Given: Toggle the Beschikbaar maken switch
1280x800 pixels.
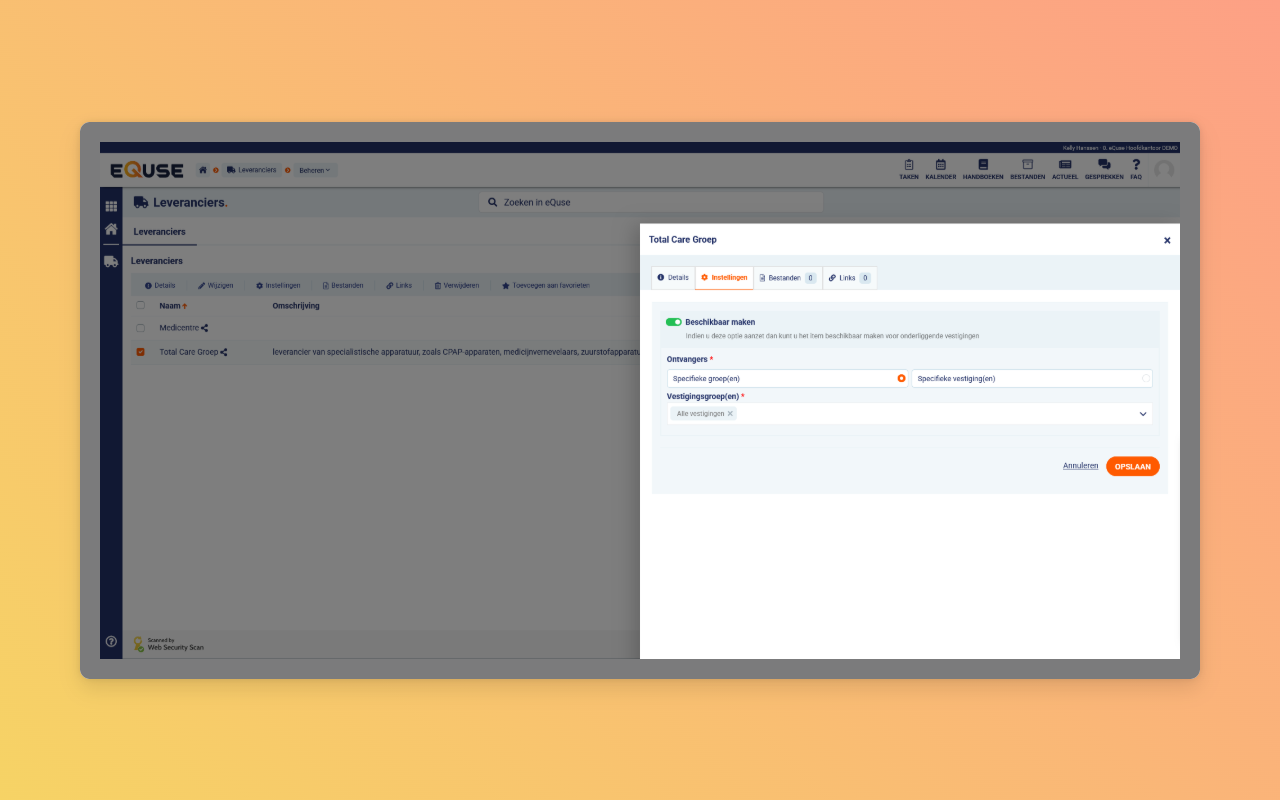Looking at the screenshot, I should [674, 322].
